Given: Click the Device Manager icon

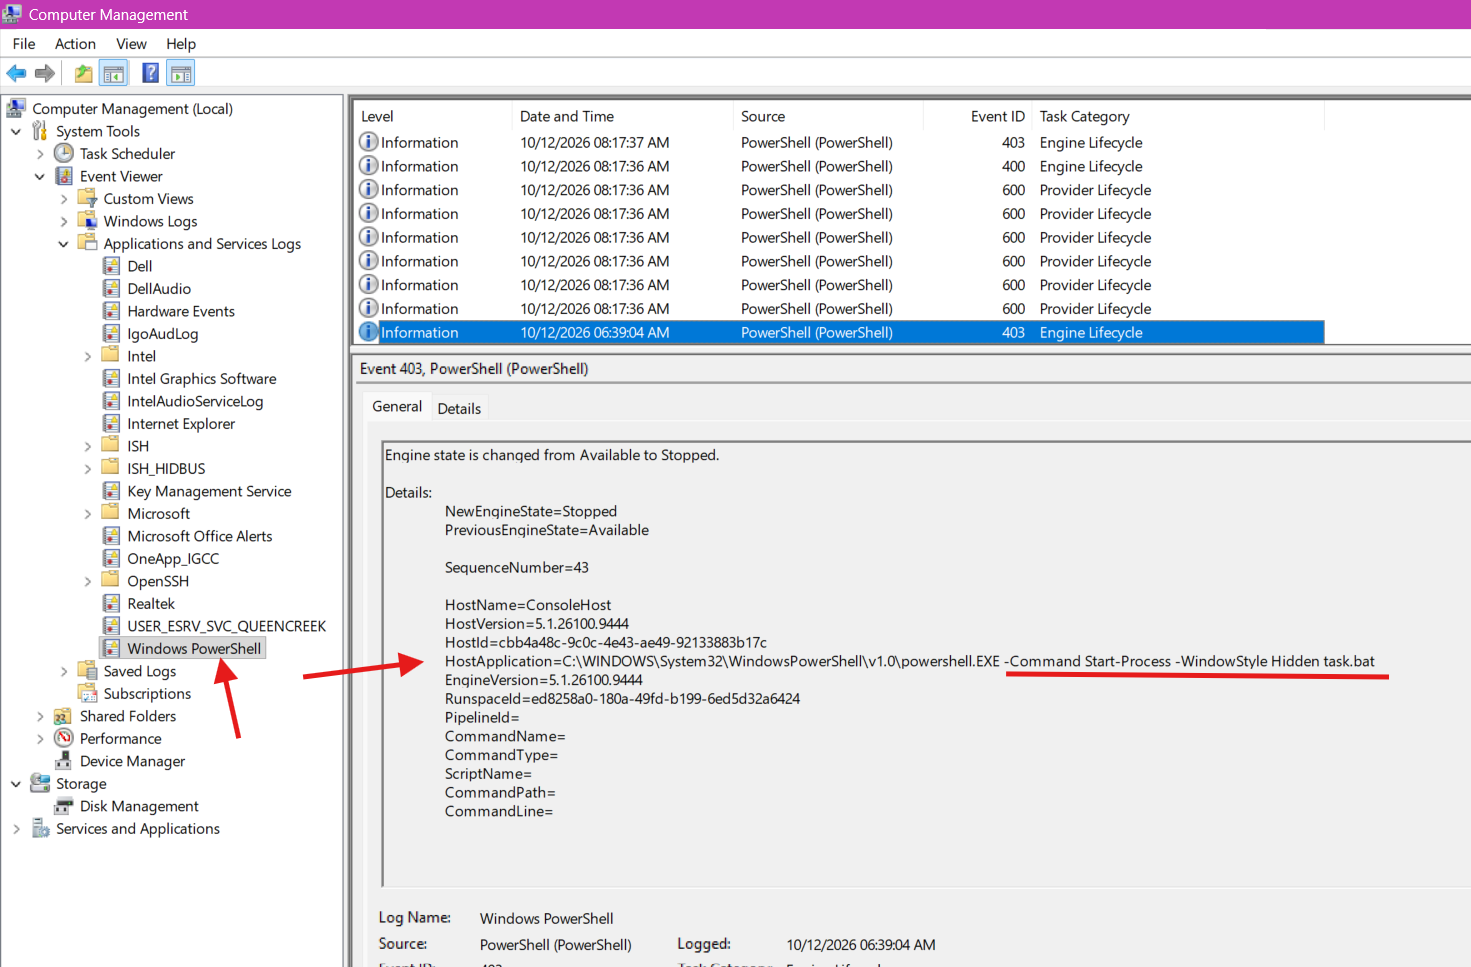Looking at the screenshot, I should pyautogui.click(x=64, y=761).
